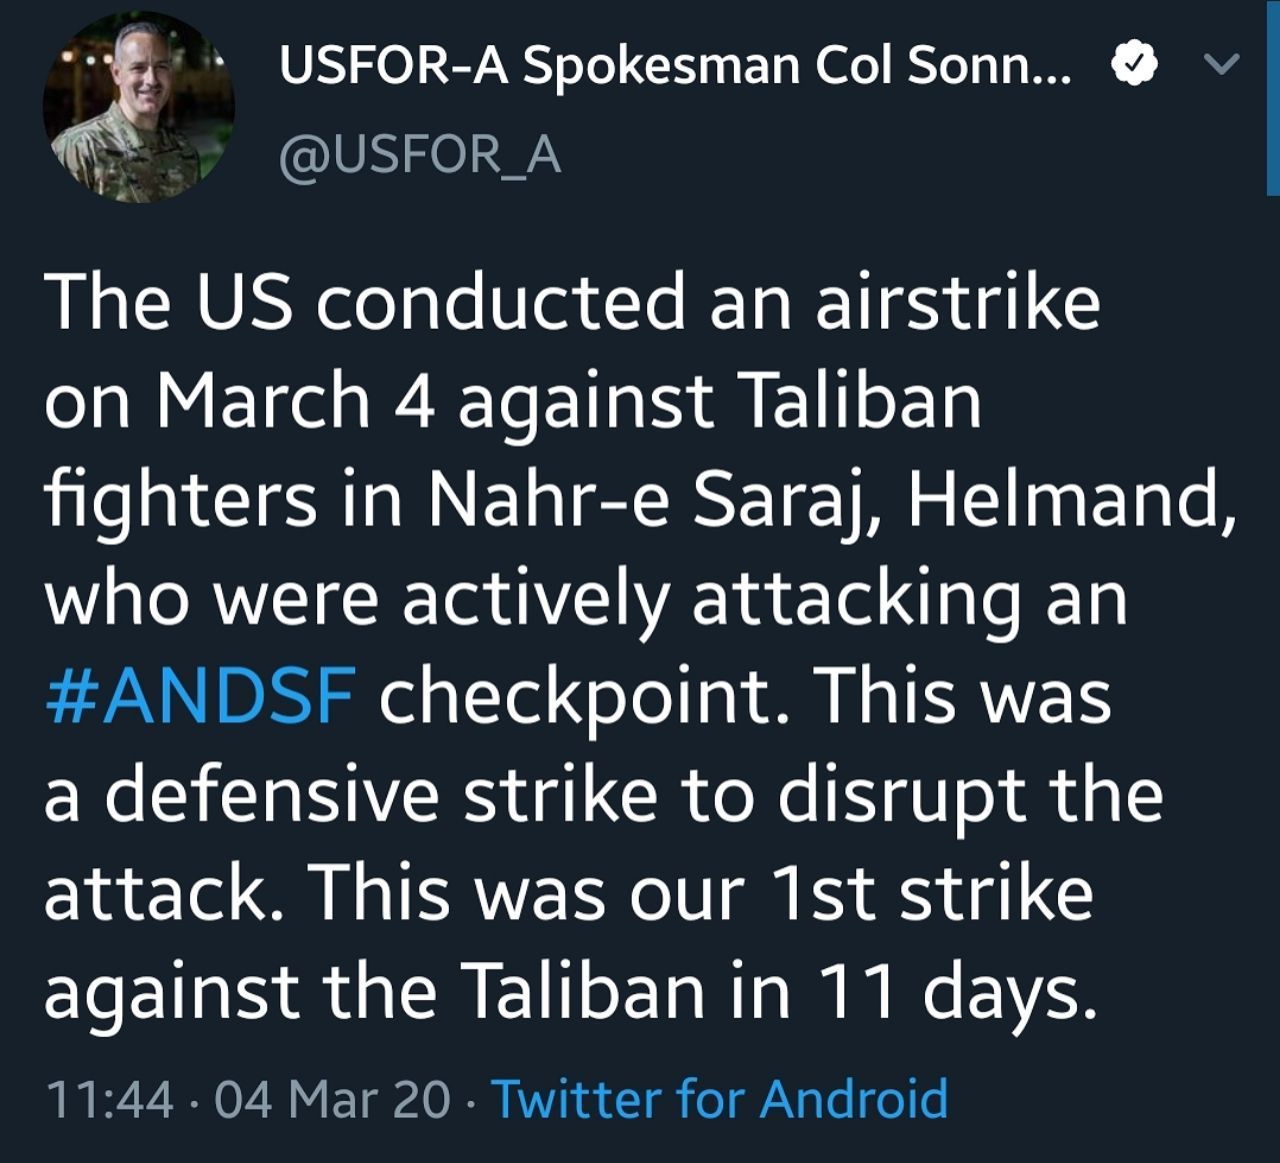Viewport: 1280px width, 1163px height.
Task: Click the @USFOR_A handle
Action: (420, 156)
